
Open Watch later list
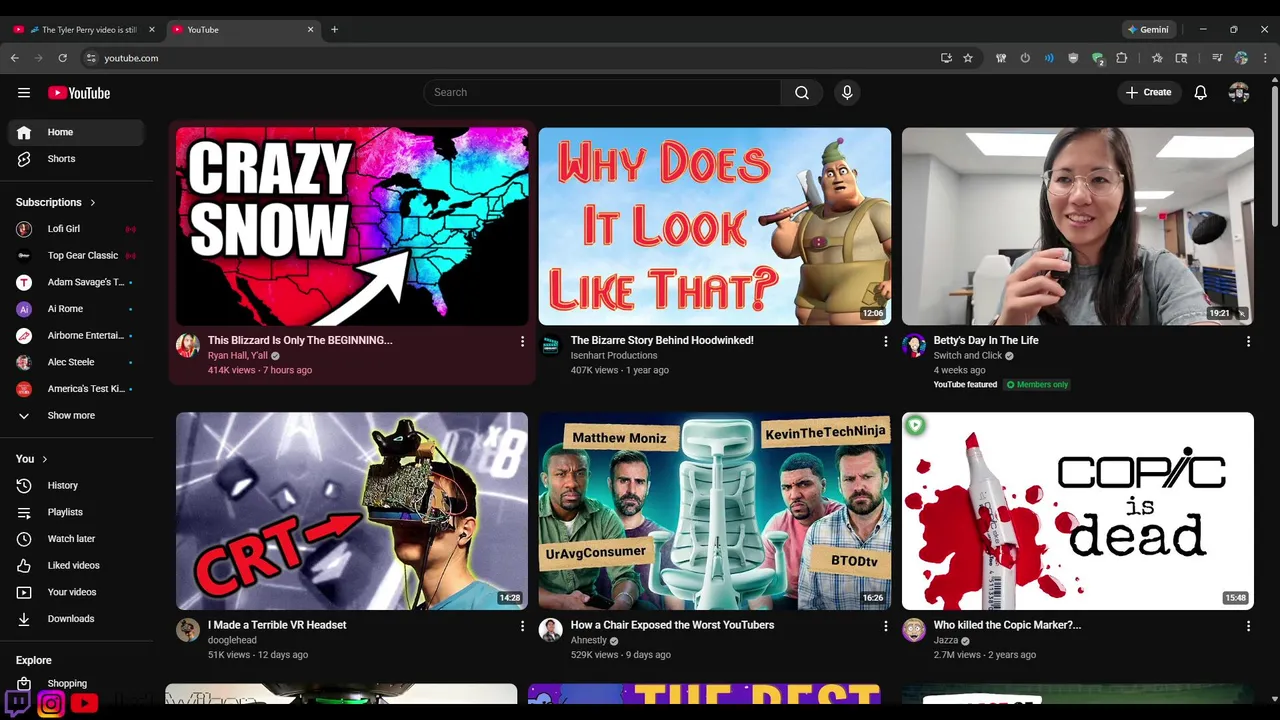pyautogui.click(x=76, y=539)
